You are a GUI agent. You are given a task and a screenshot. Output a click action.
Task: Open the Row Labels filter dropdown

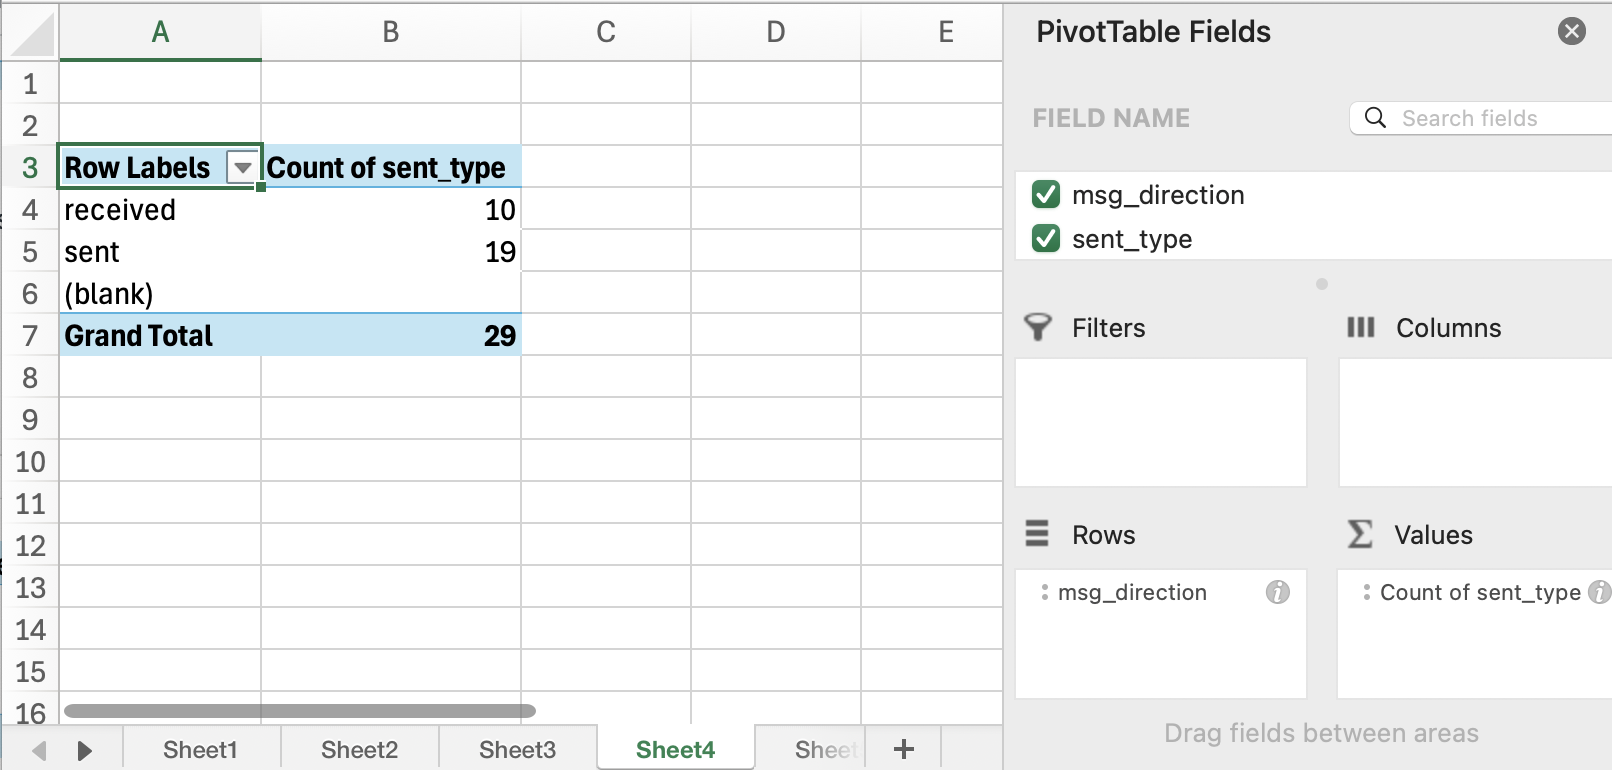(x=242, y=168)
